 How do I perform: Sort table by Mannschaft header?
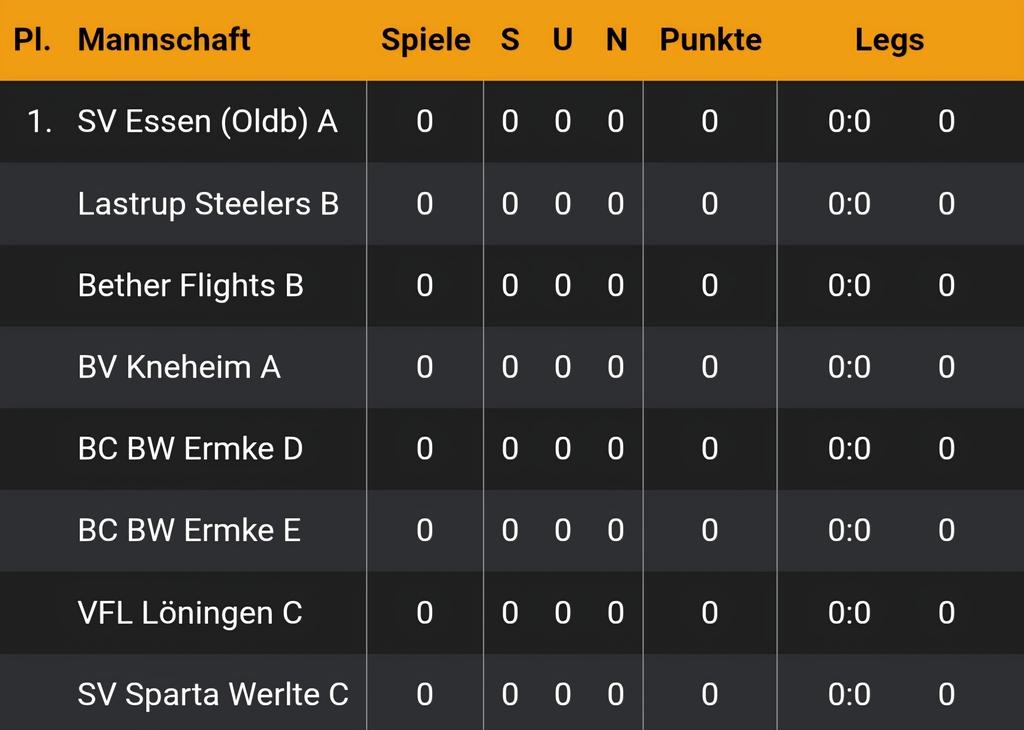pyautogui.click(x=164, y=40)
